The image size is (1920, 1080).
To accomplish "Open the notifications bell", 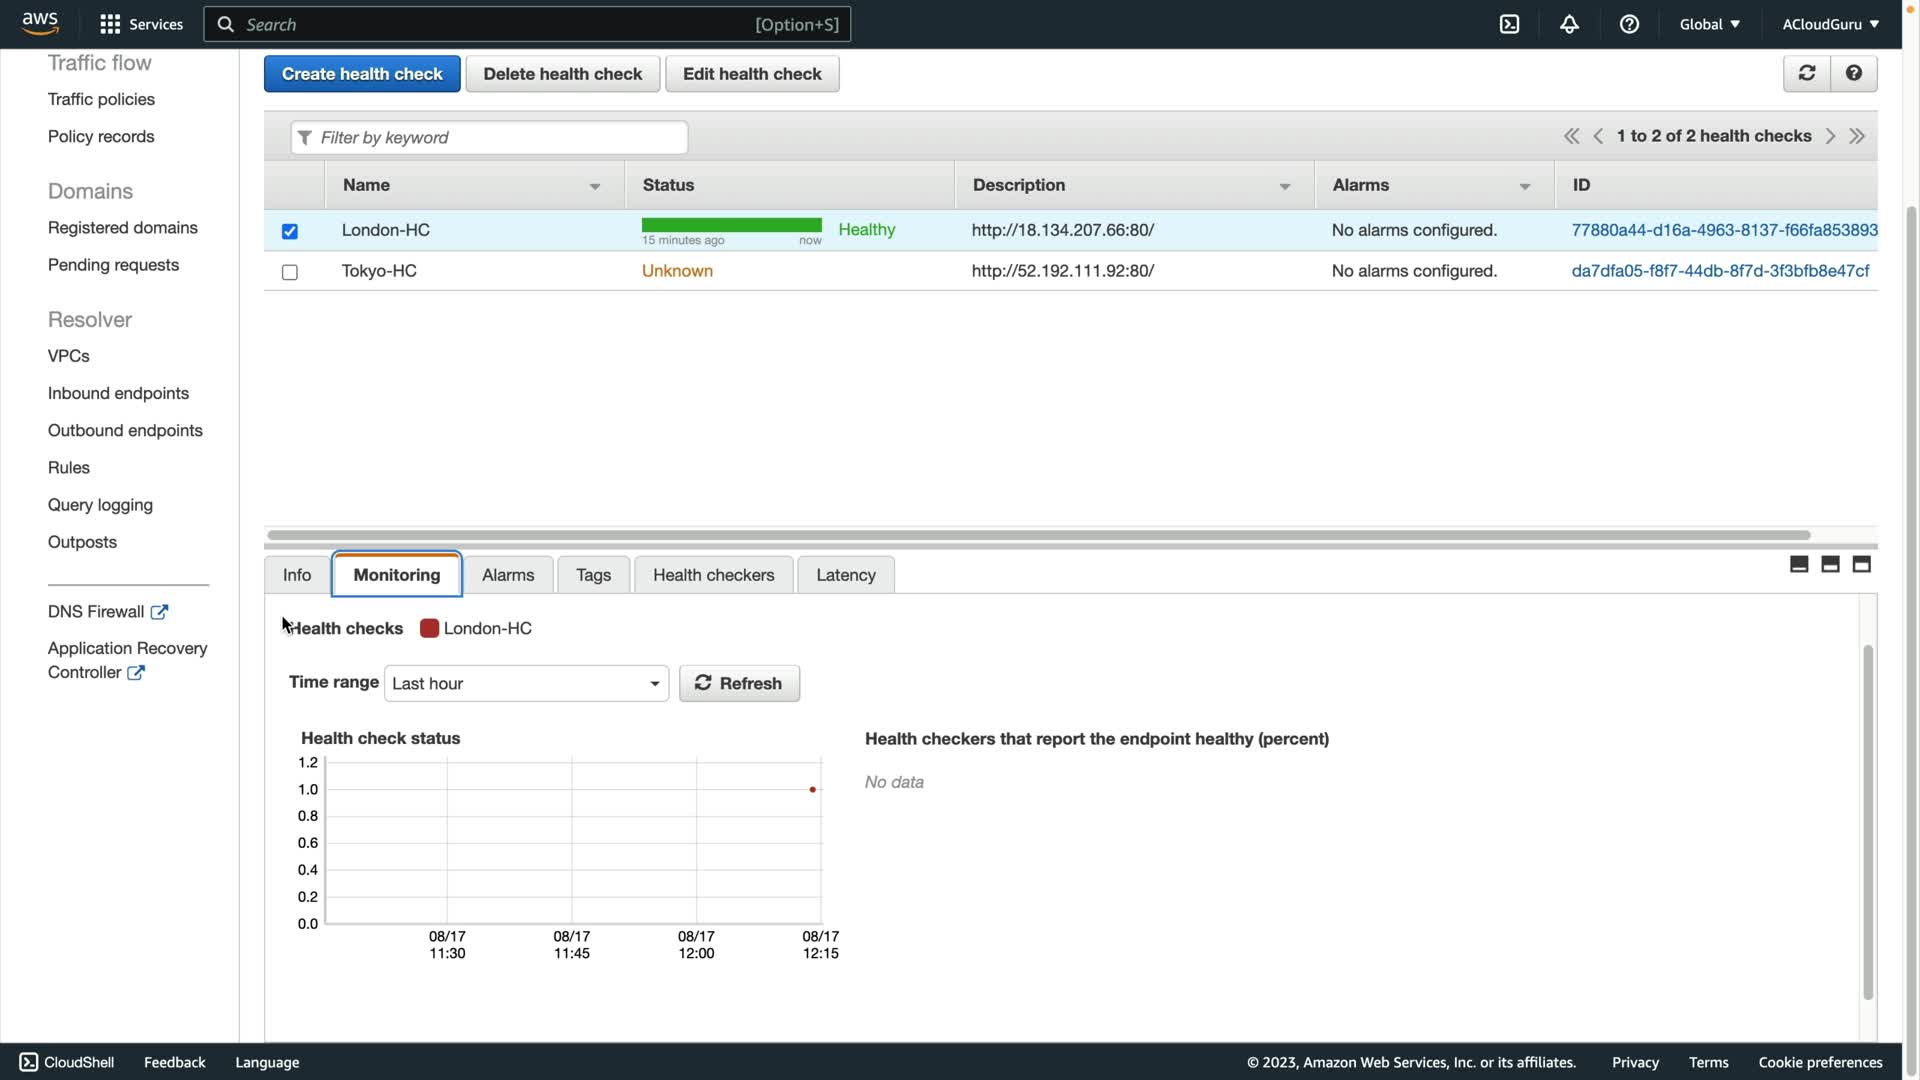I will pyautogui.click(x=1569, y=24).
